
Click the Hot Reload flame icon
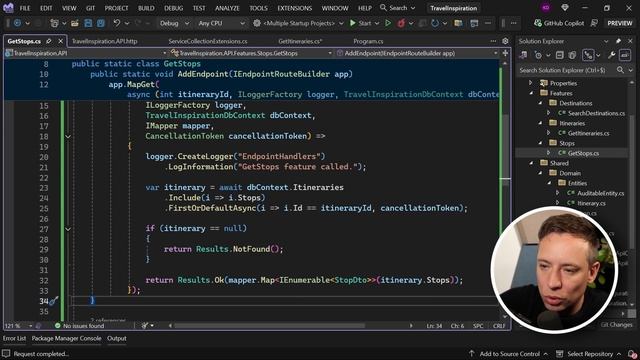[401, 23]
